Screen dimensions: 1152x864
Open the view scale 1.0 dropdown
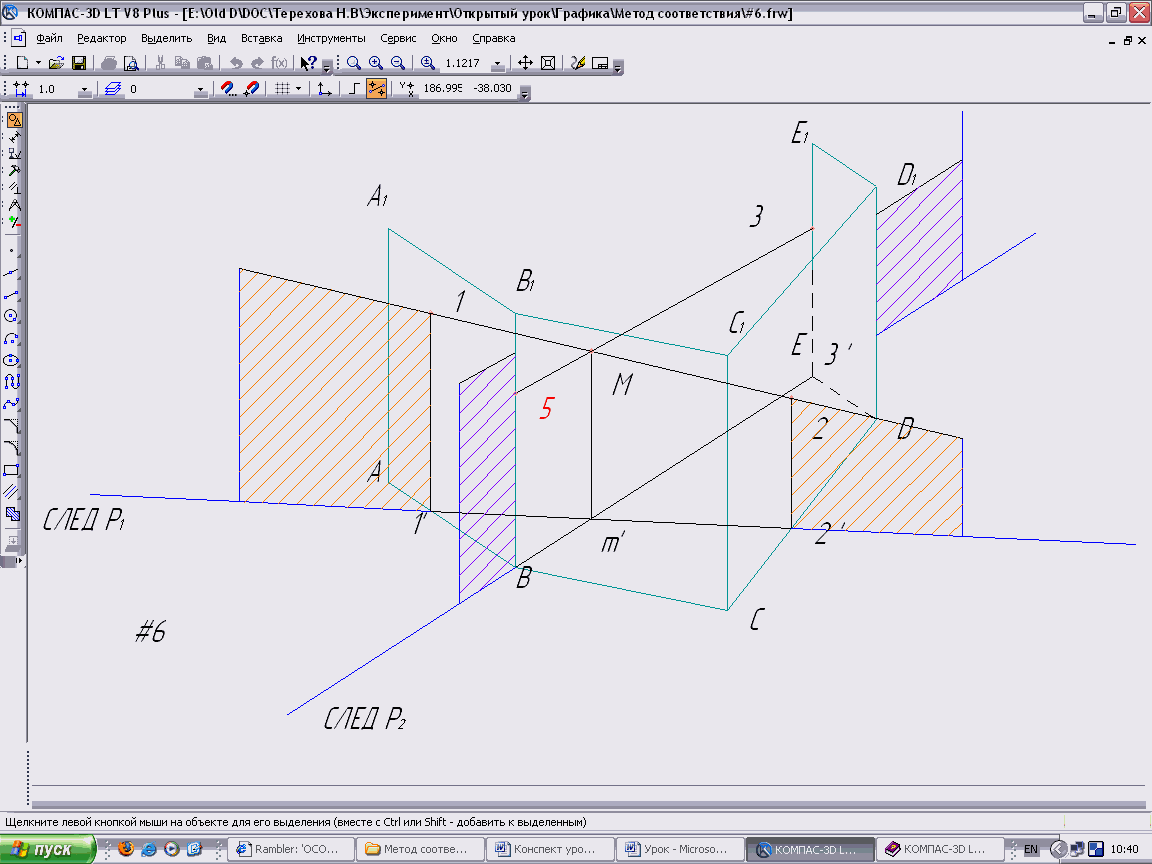[84, 90]
